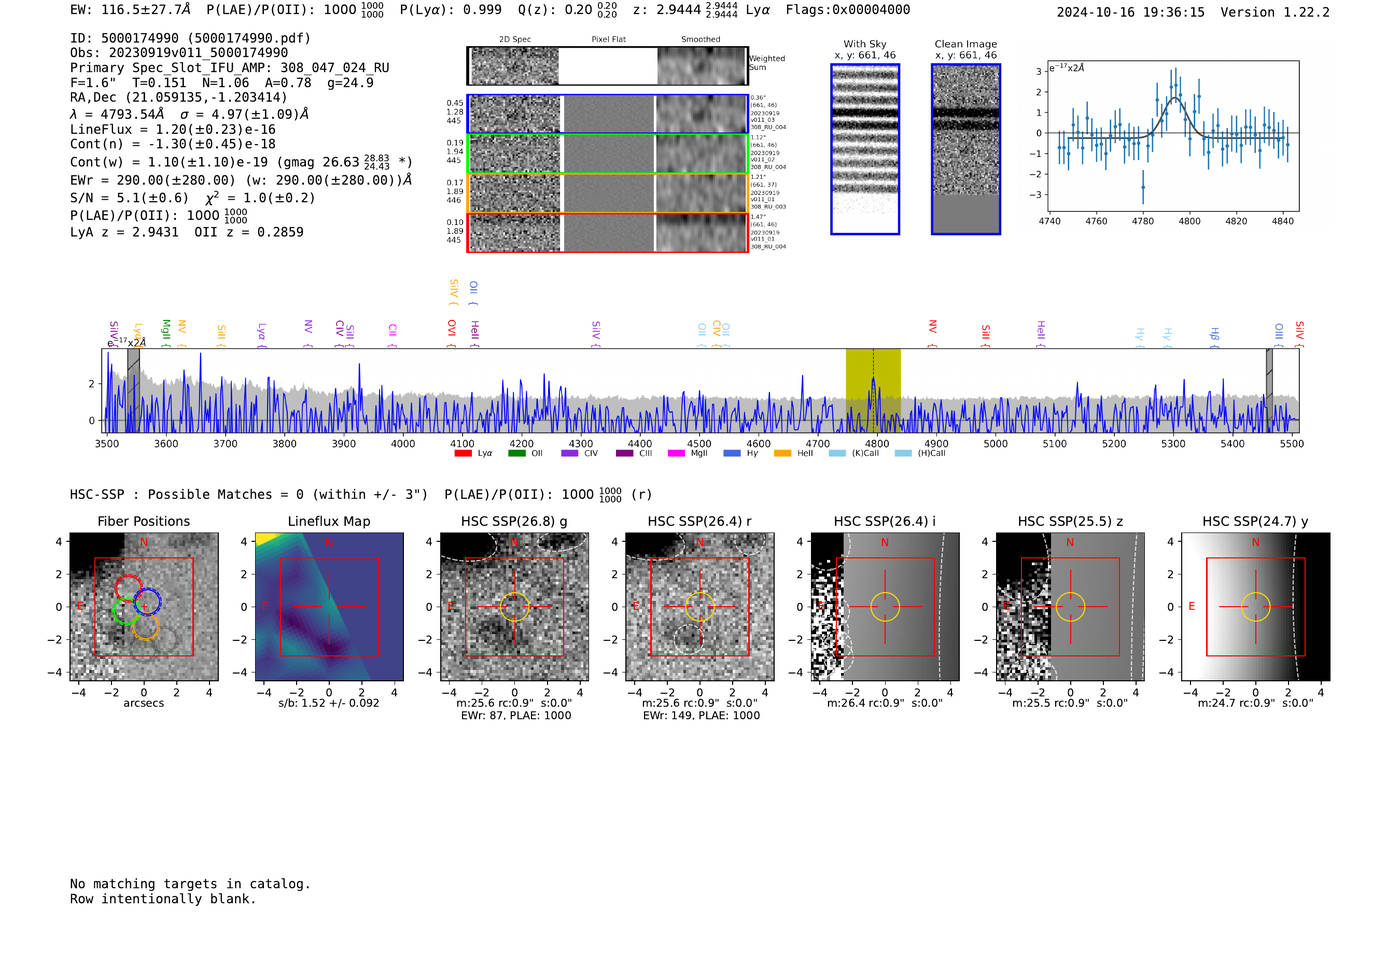Click the gray hatched band near 5460 Å
This screenshot has width=1400, height=953.
pos(1269,390)
